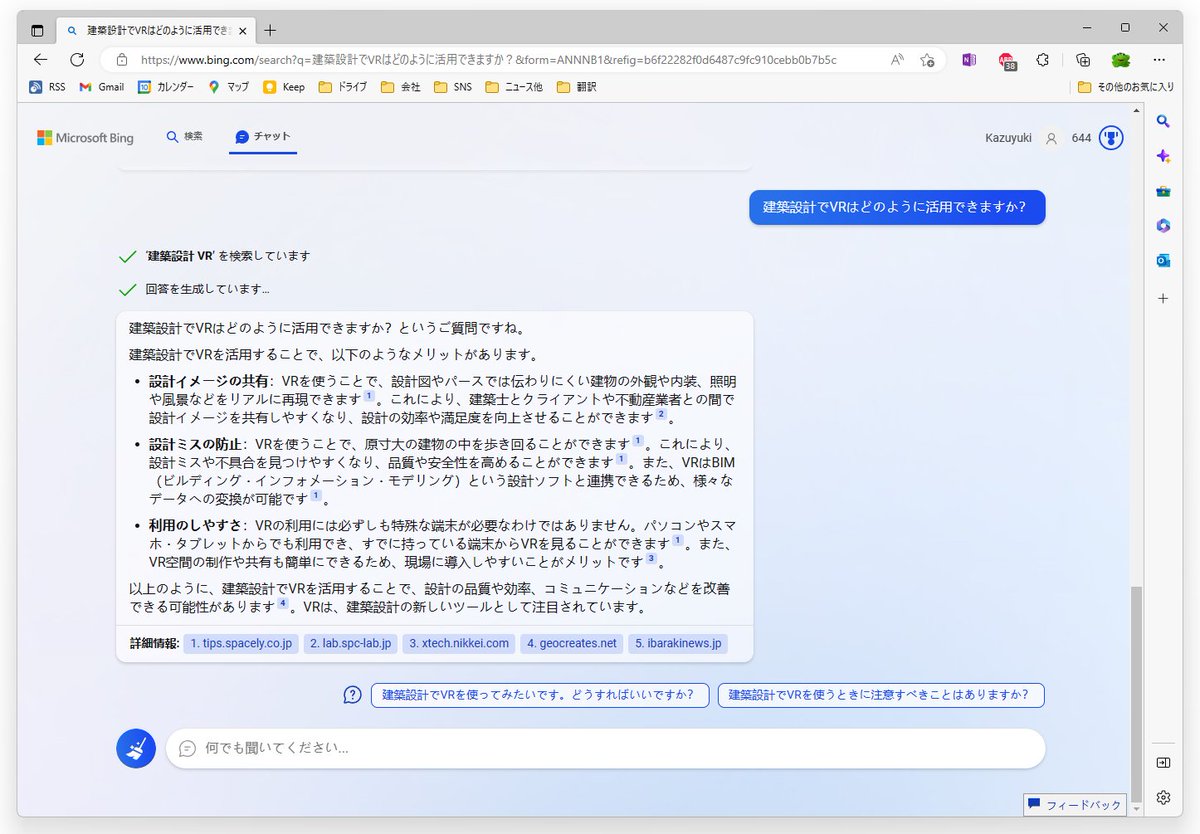Click the Edge tab actions menu icon
Image resolution: width=1200 pixels, height=834 pixels.
point(37,30)
